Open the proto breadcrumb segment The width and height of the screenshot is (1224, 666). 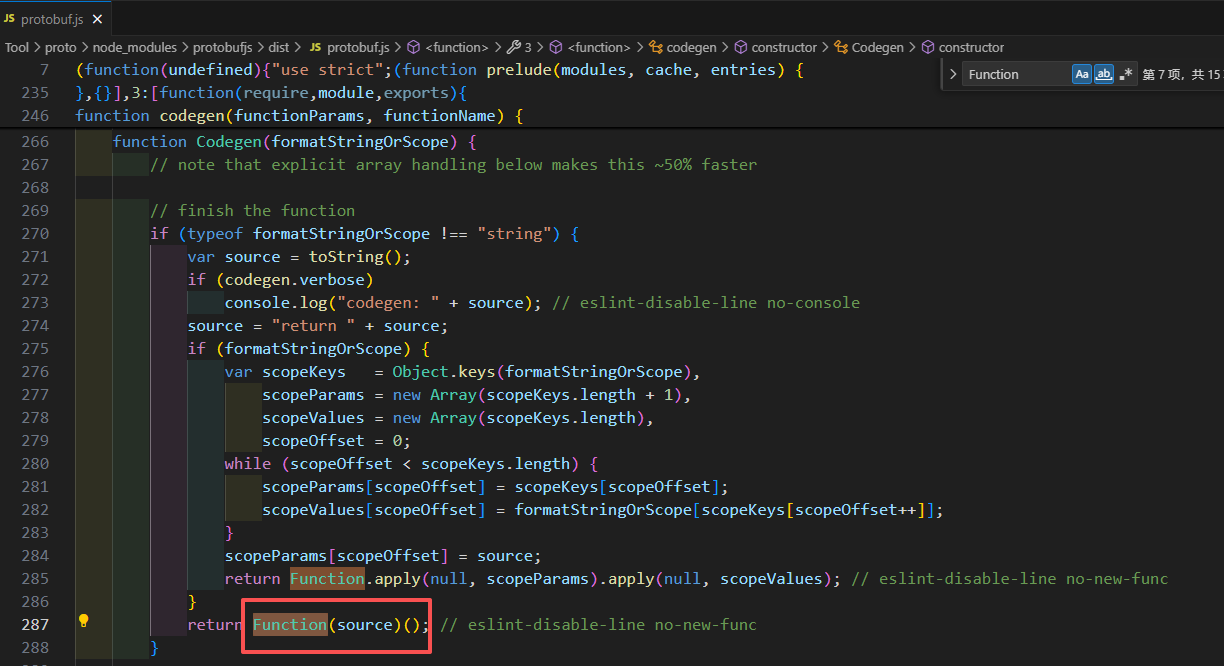pos(60,47)
